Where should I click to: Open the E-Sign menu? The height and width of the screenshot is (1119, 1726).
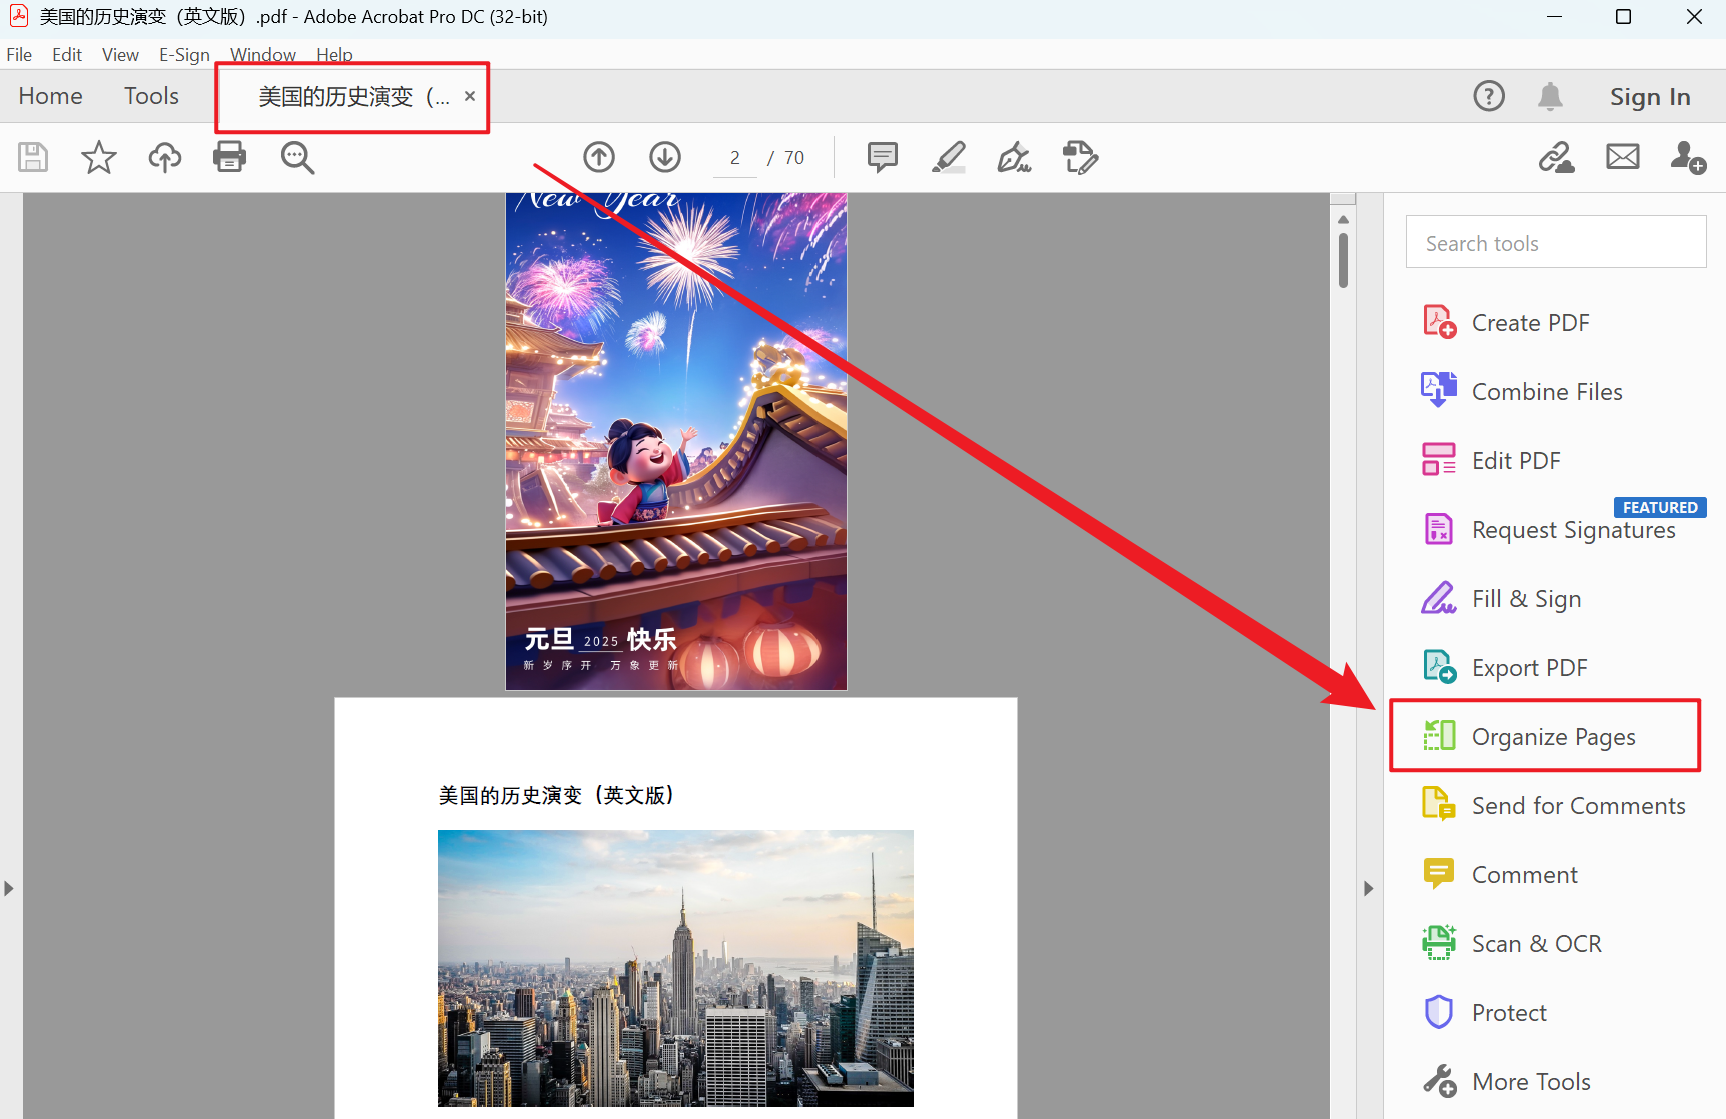184,55
